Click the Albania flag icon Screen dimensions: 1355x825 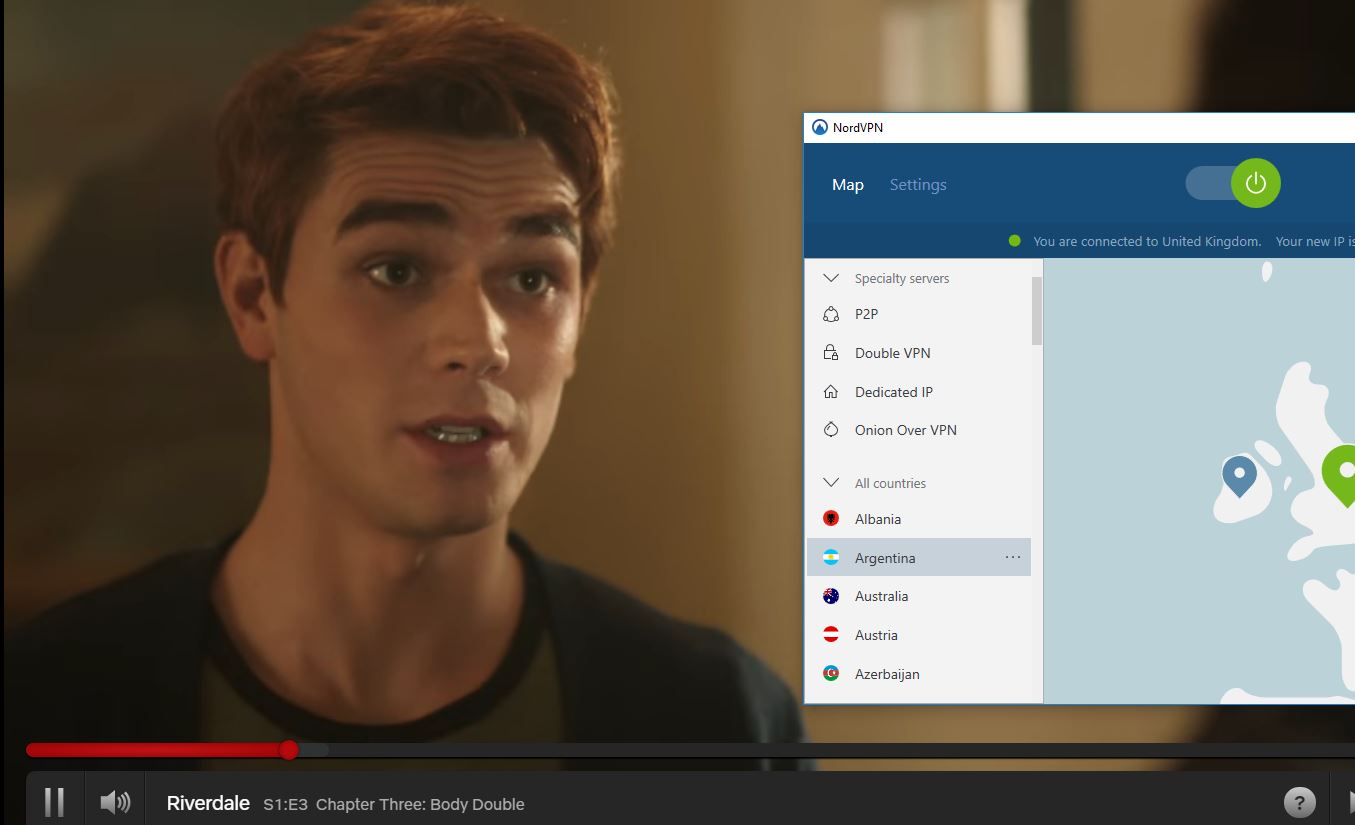pos(831,519)
